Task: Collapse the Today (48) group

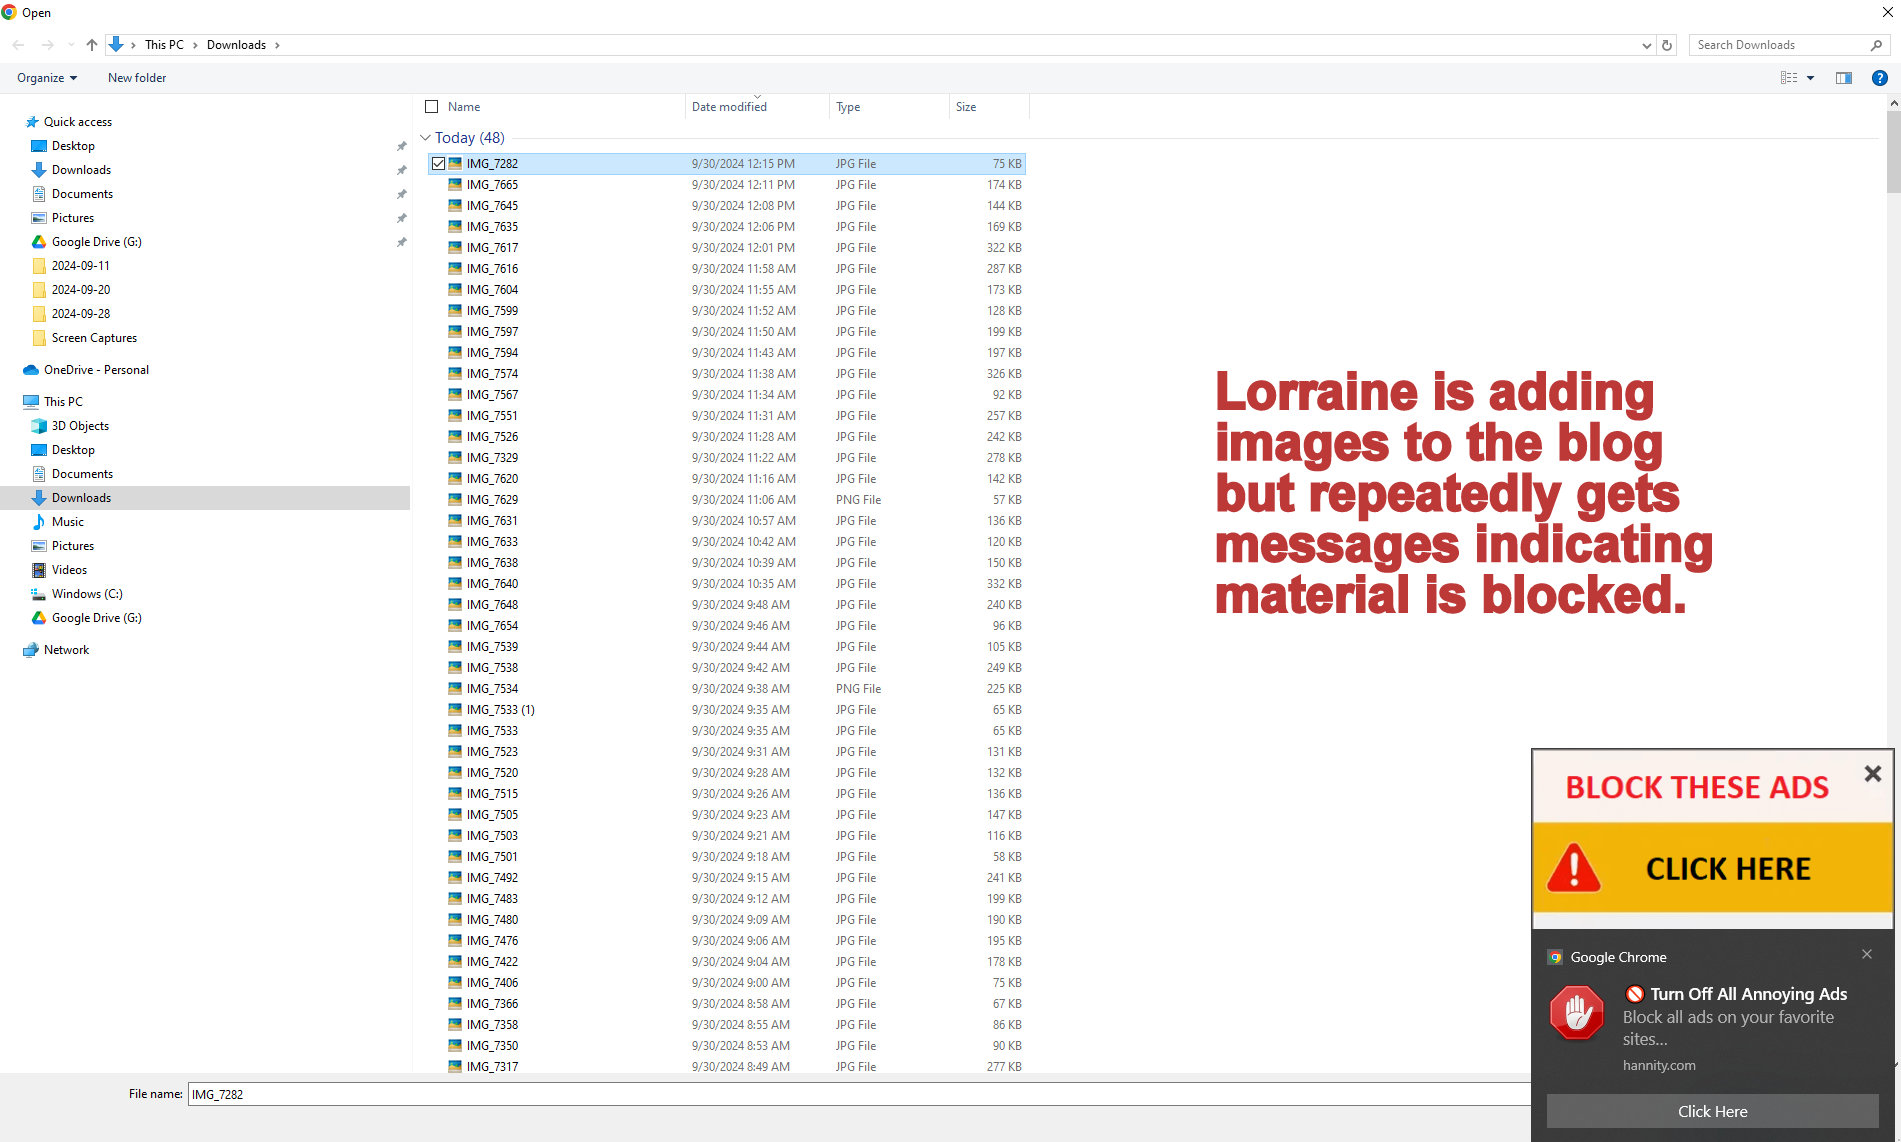Action: 425,138
